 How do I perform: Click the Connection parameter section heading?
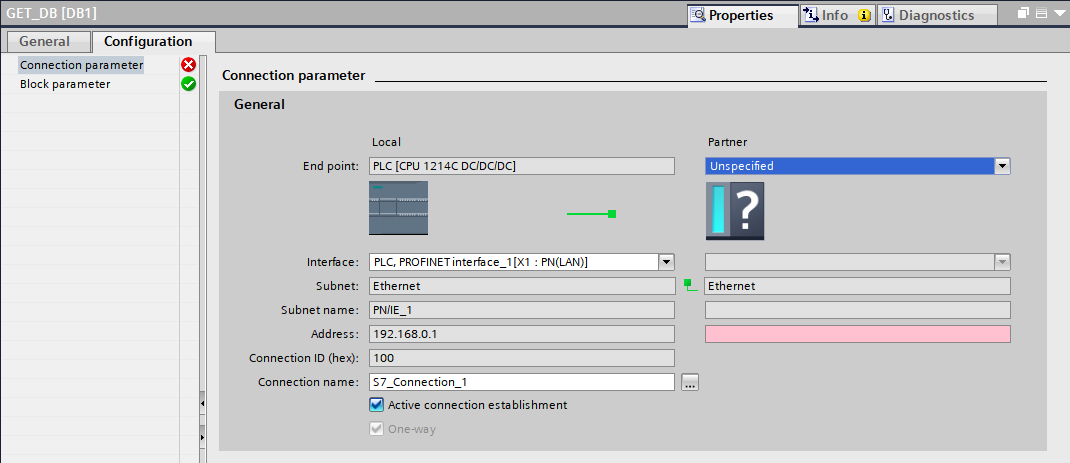294,76
